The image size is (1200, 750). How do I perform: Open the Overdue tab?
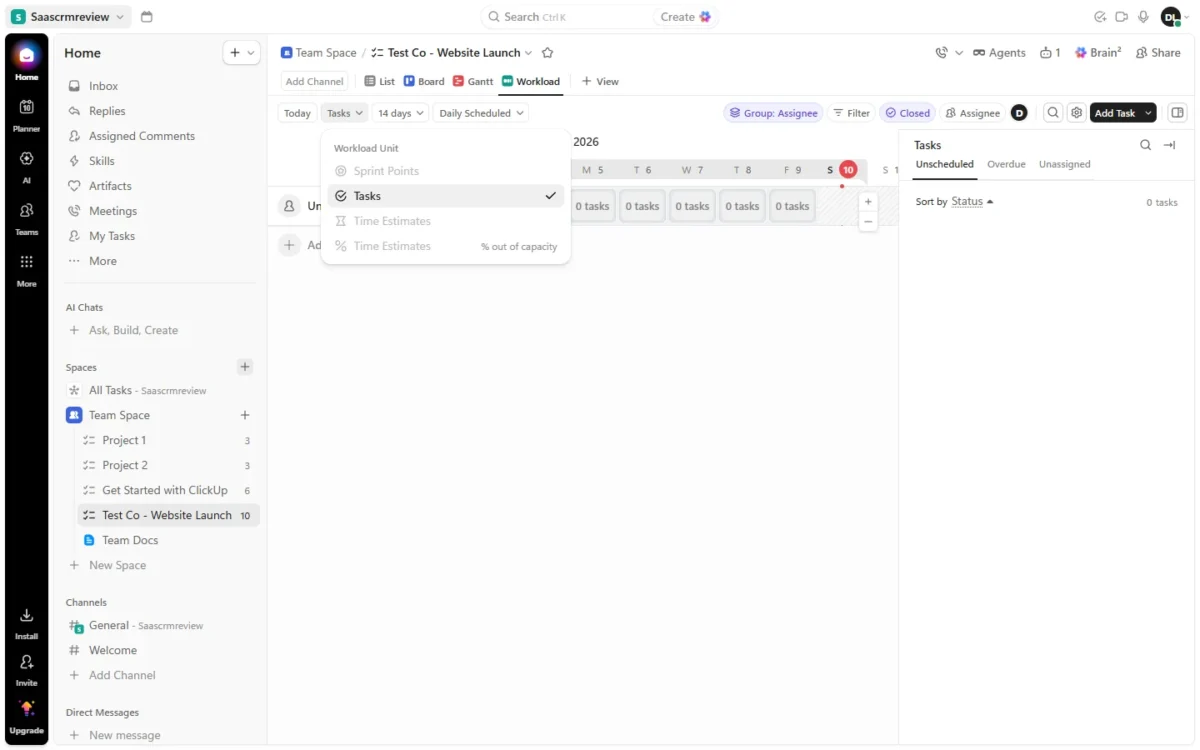(1006, 164)
